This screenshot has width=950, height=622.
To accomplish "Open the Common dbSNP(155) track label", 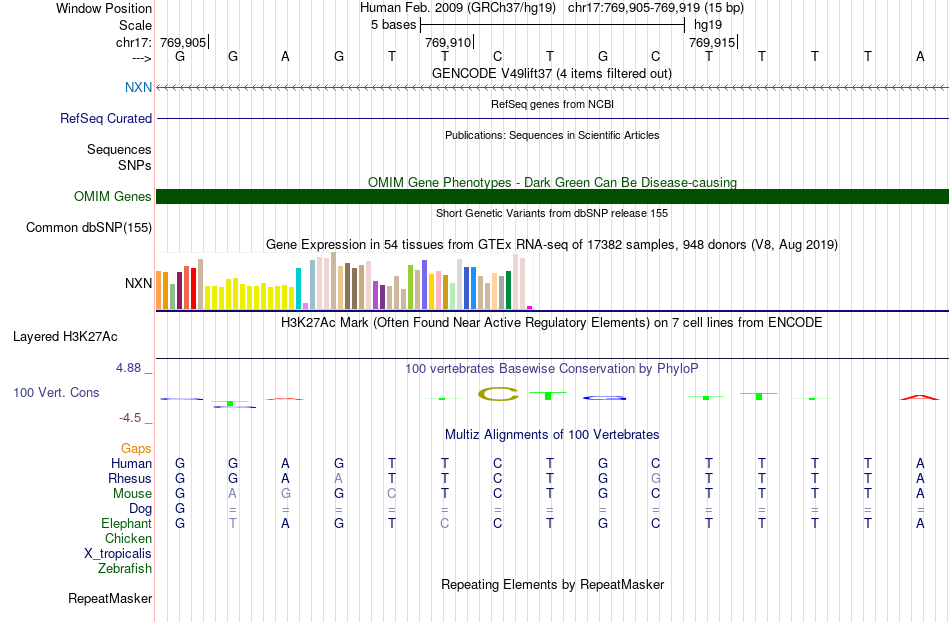I will coord(88,228).
